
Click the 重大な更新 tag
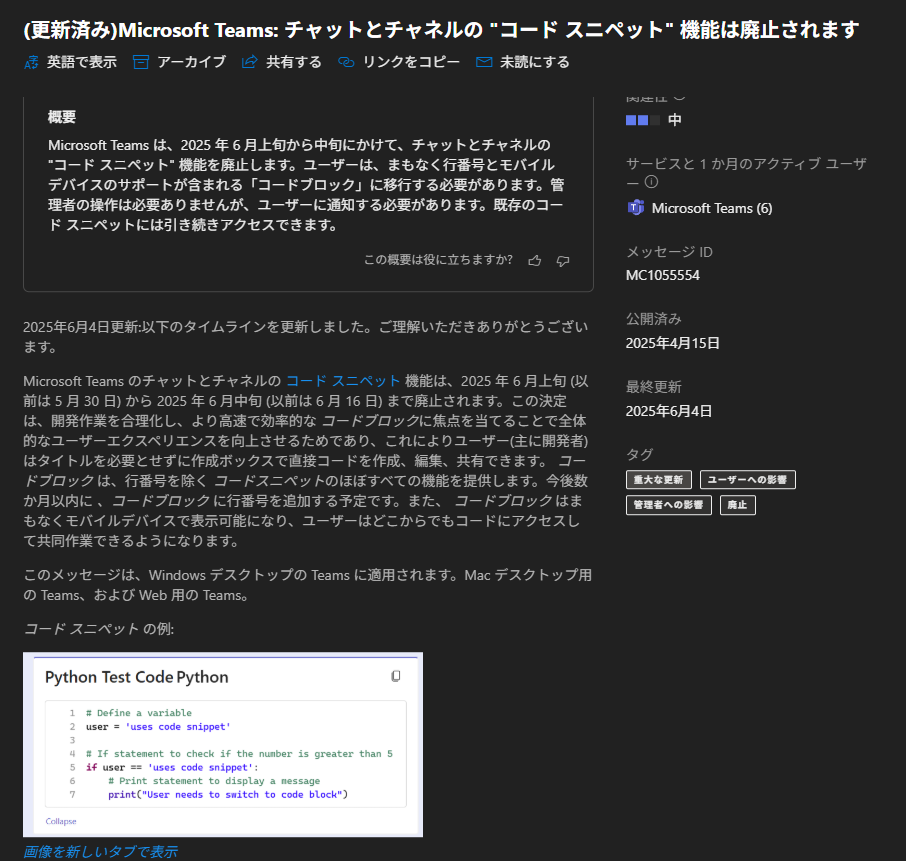(658, 480)
